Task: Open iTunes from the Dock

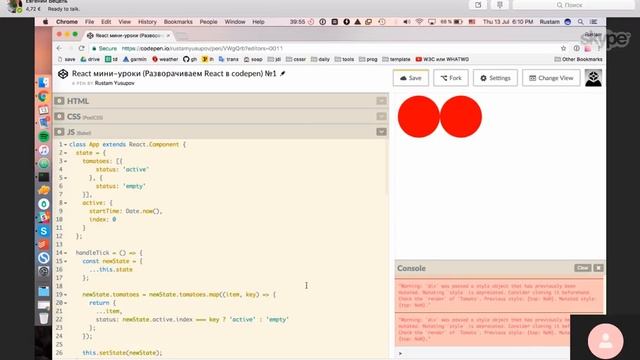Action: pos(44,150)
